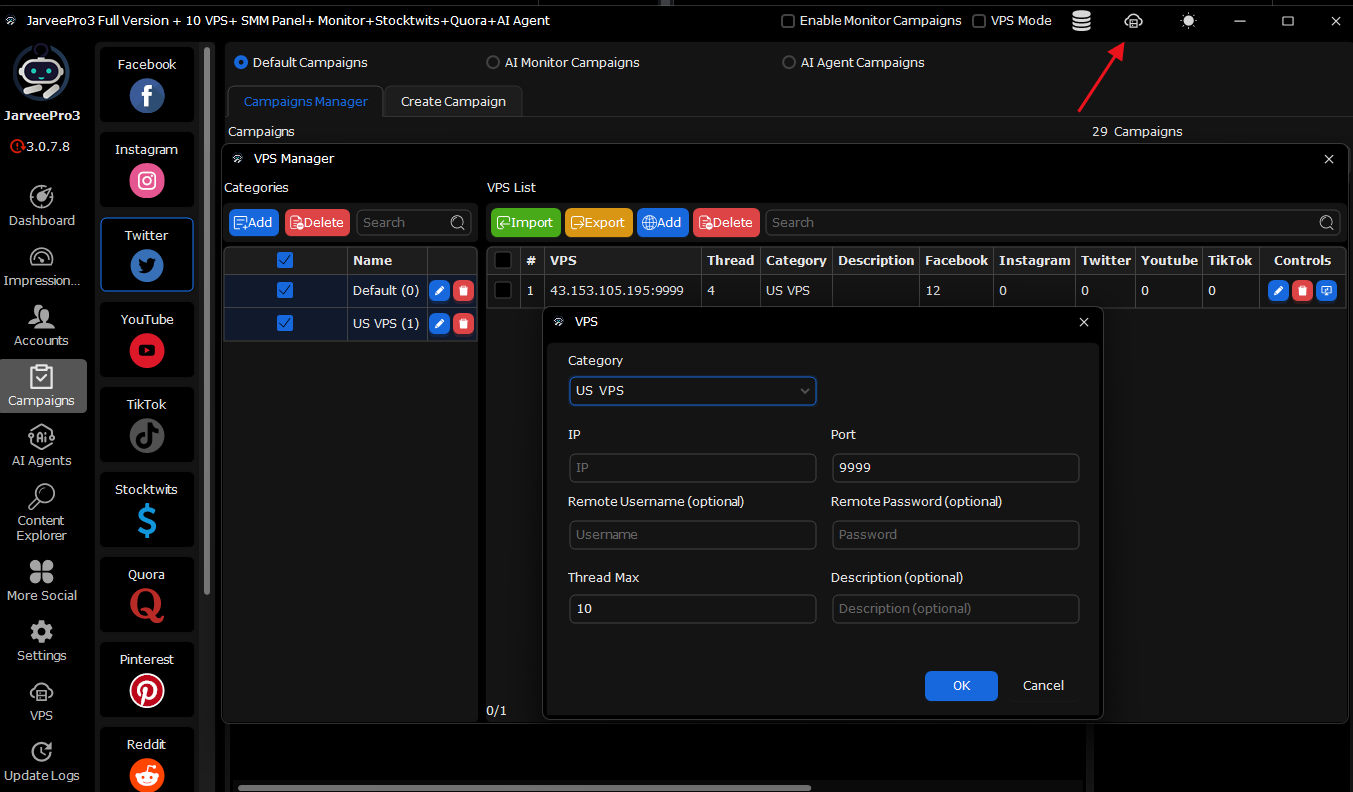The image size is (1353, 792).
Task: Edit the US VPS category pencil icon
Action: click(439, 323)
